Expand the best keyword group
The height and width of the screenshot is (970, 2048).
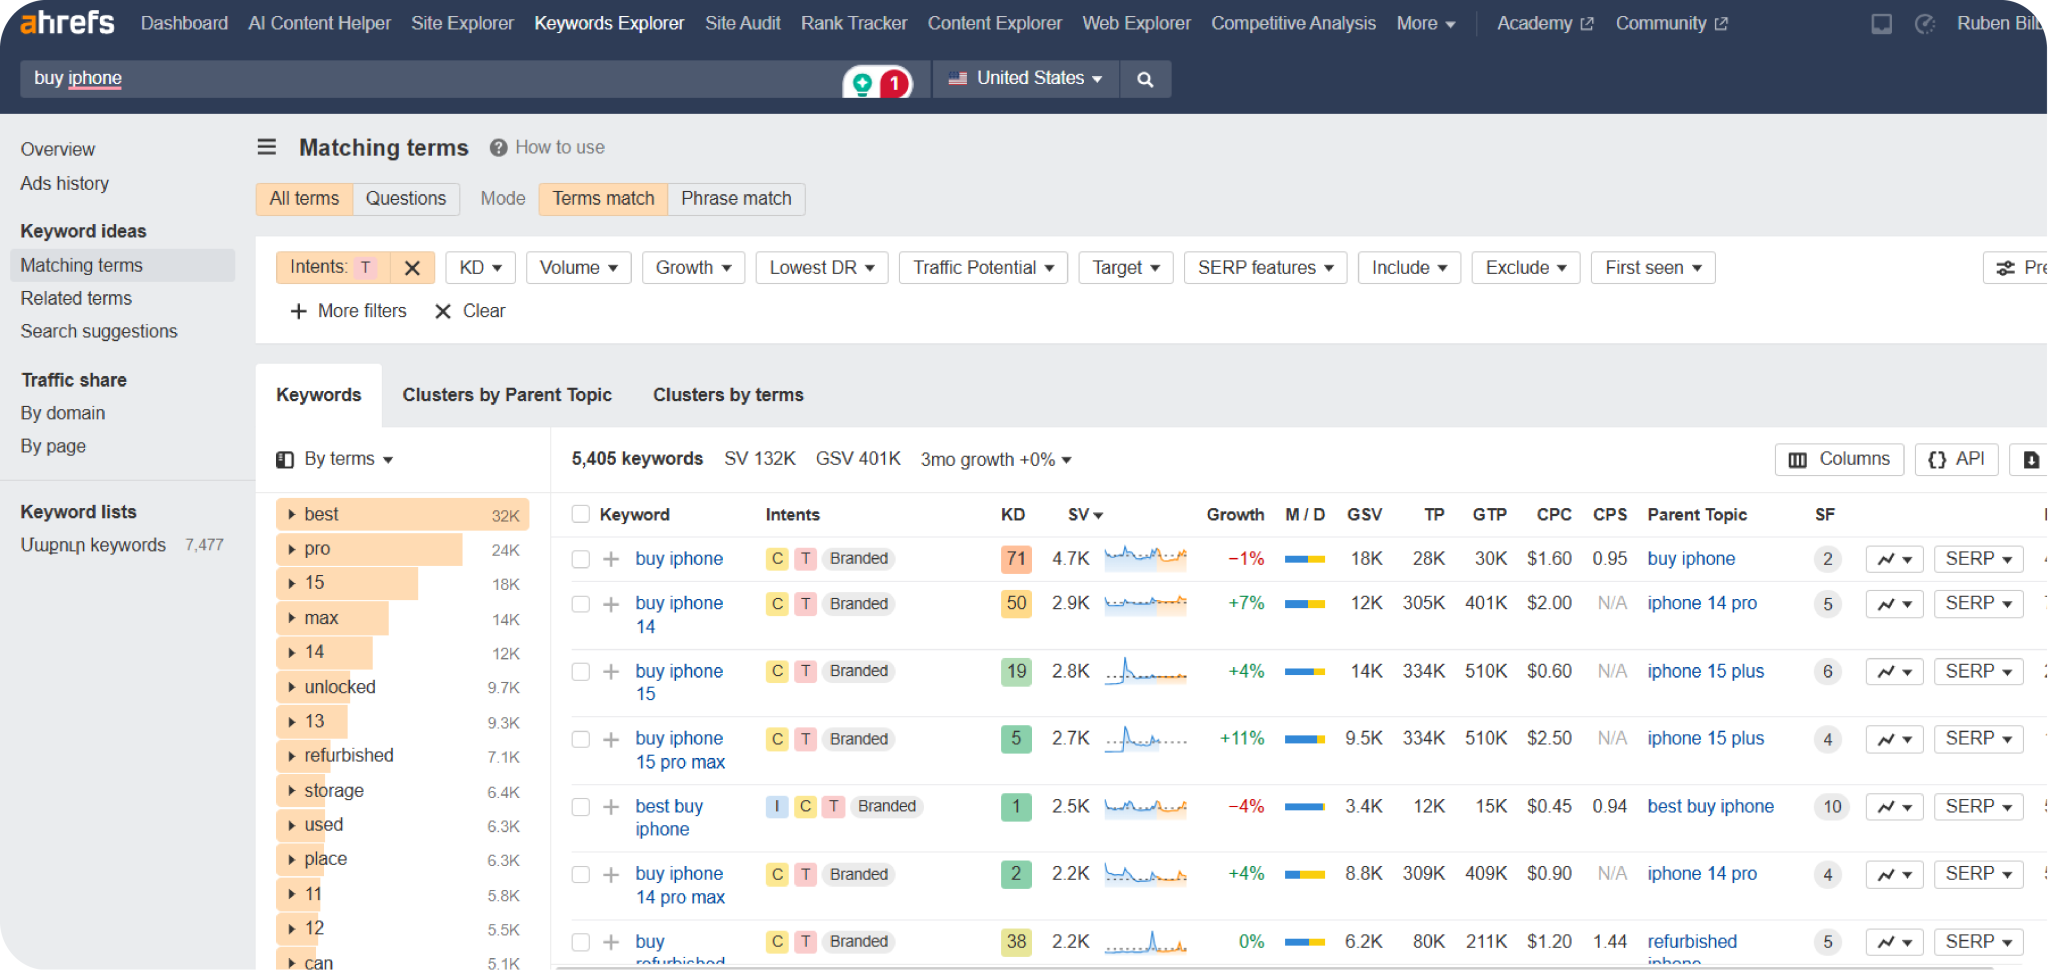290,513
